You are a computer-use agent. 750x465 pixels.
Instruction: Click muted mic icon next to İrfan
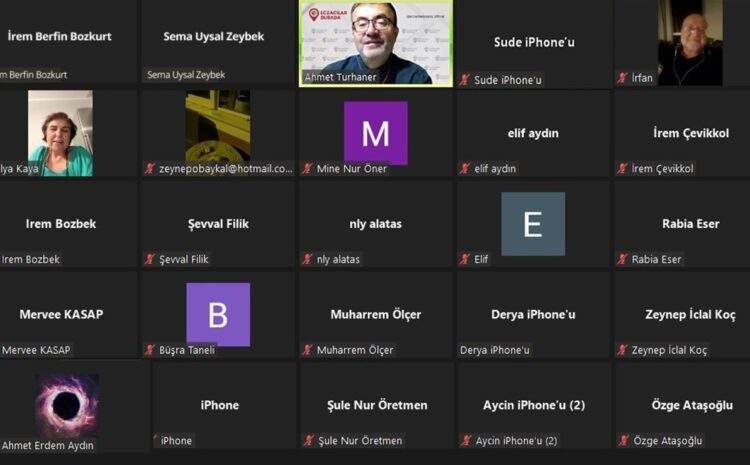pyautogui.click(x=622, y=78)
